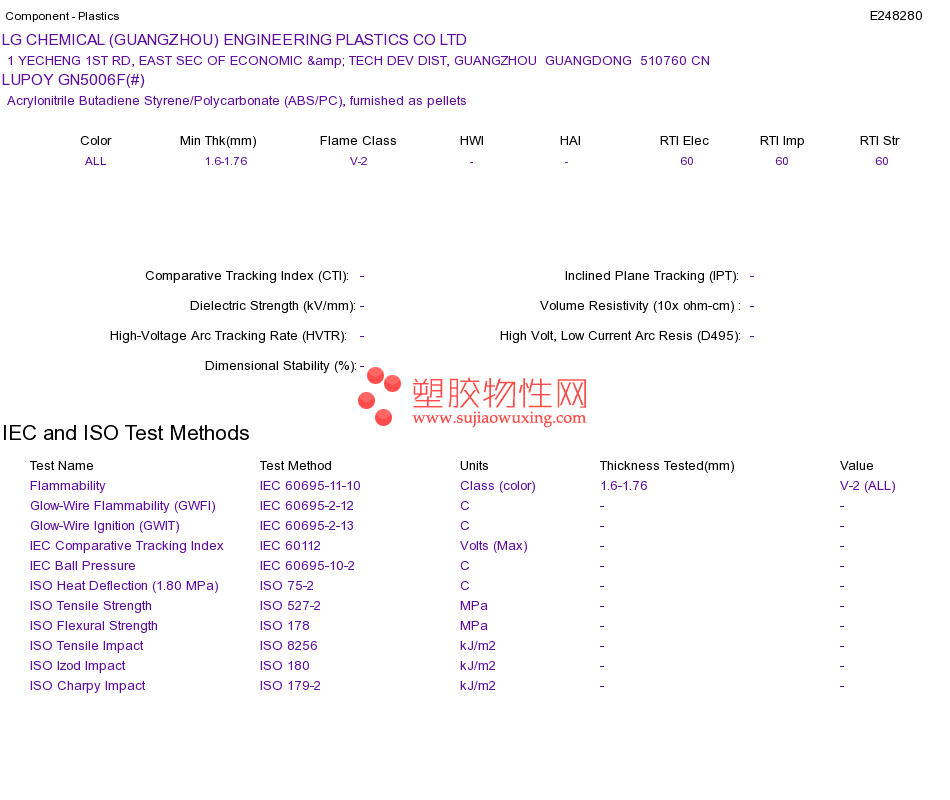Click the Component - Plastics header text
Image resolution: width=950 pixels, height=800 pixels.
[x=62, y=16]
